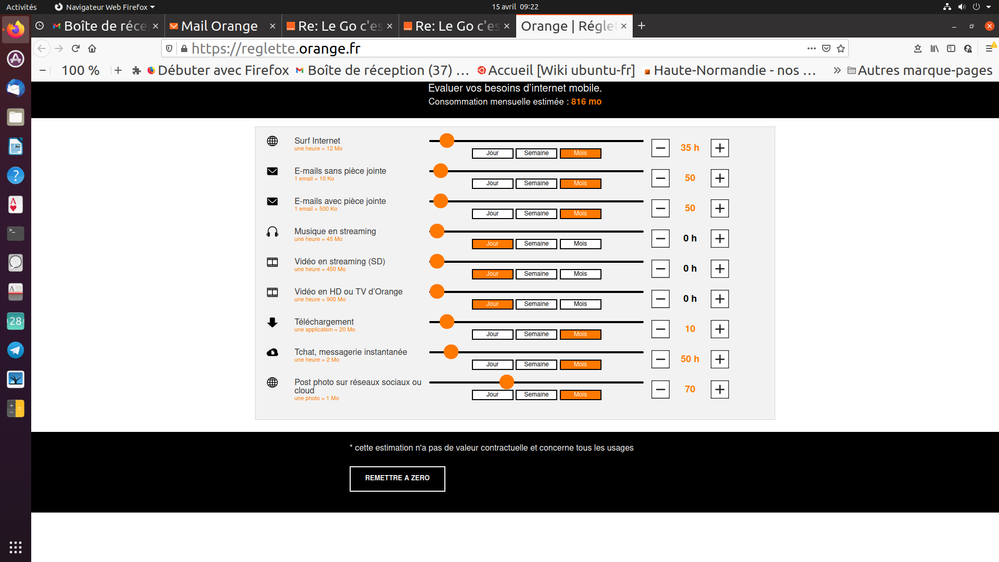Close the Orange Réglette tab
This screenshot has height=562, width=999.
(x=624, y=26)
